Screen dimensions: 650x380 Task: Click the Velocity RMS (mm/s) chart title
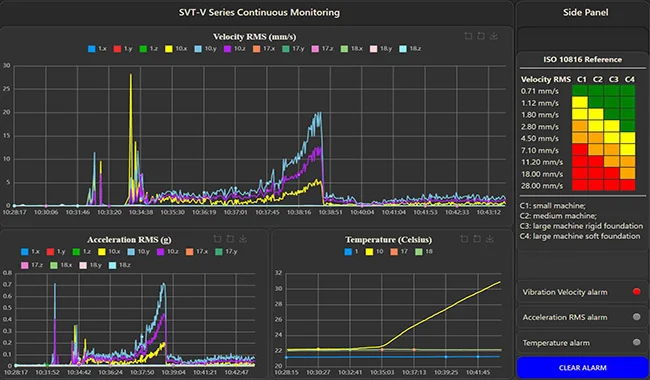(x=254, y=37)
